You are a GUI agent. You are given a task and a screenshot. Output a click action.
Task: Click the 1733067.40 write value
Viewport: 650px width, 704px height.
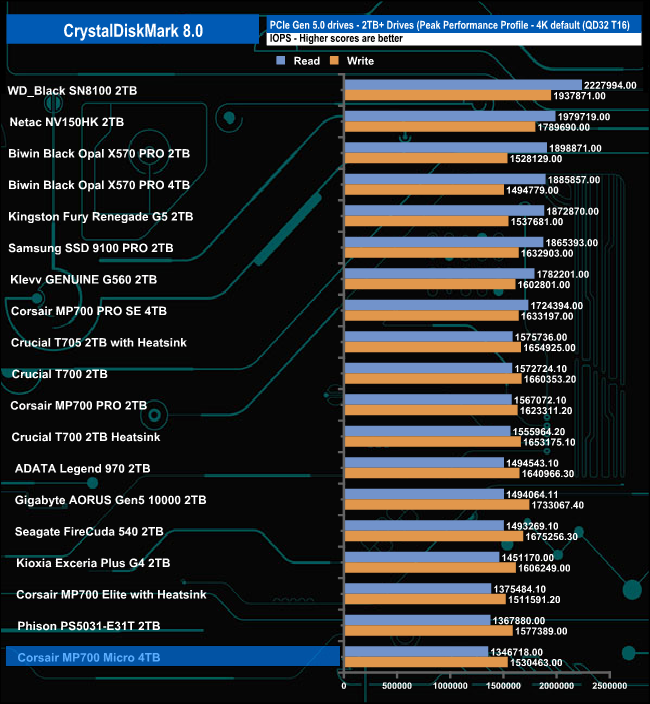tap(558, 505)
